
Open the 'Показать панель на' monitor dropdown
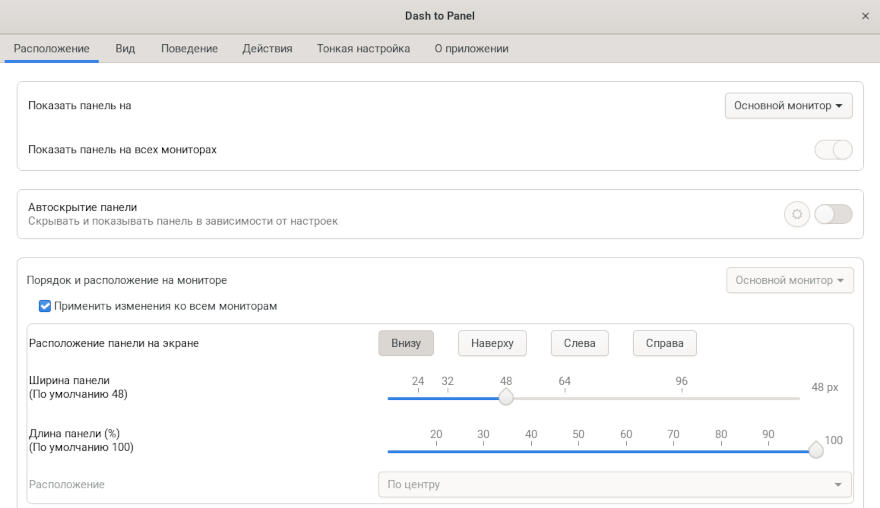click(788, 106)
